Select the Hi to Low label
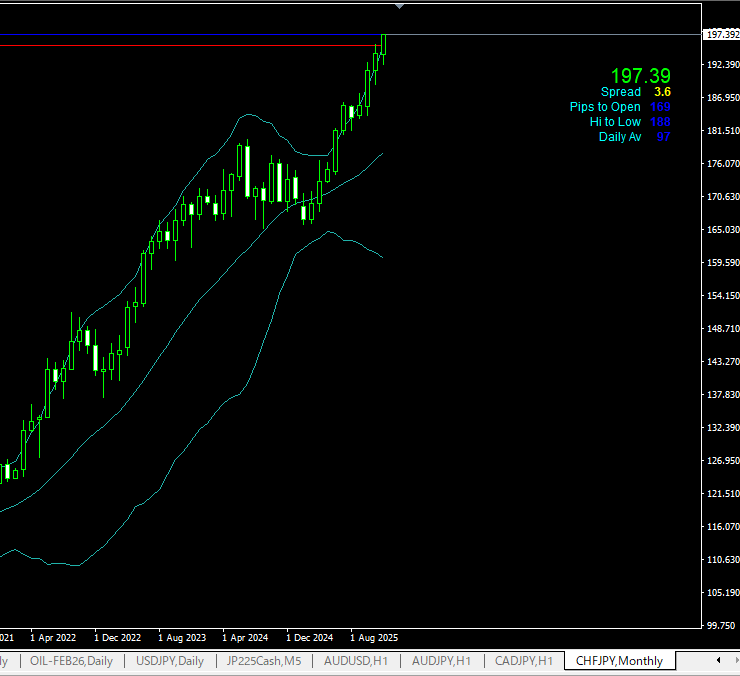Viewport: 740px width, 676px height. [615, 122]
